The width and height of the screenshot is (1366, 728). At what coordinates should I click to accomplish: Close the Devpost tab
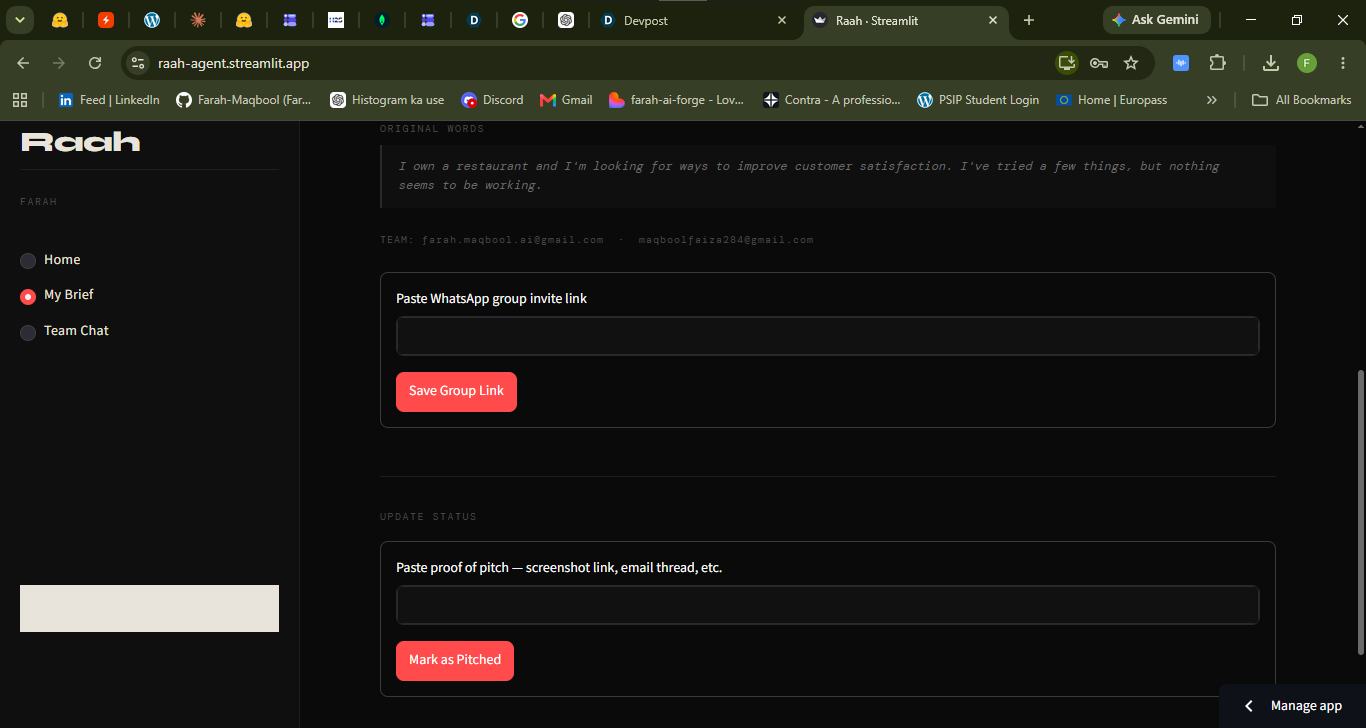pos(782,20)
